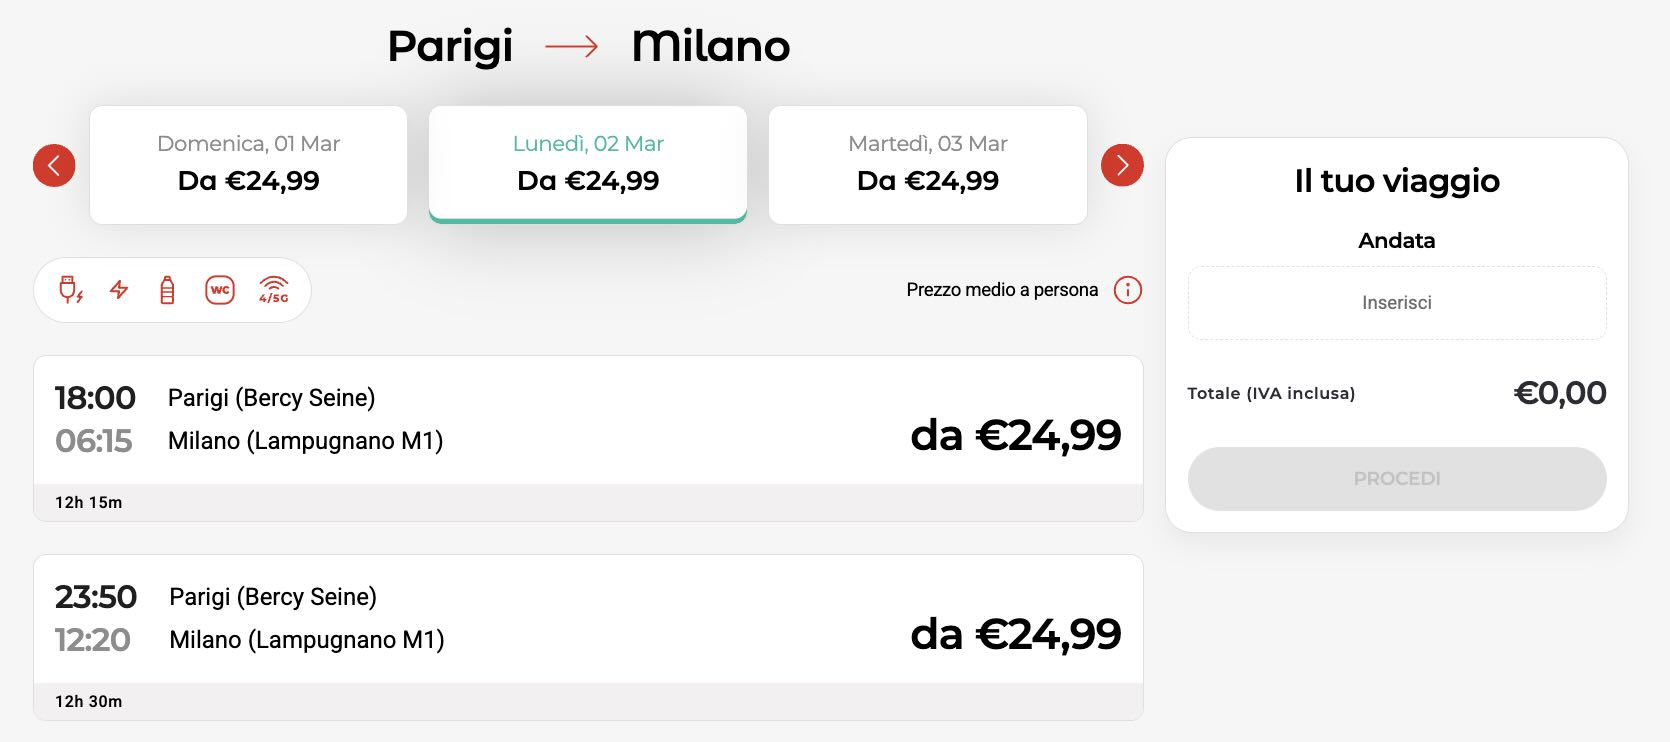Viewport: 1670px width, 742px height.
Task: Click the Inserisci outbound trip field
Action: click(x=1397, y=303)
